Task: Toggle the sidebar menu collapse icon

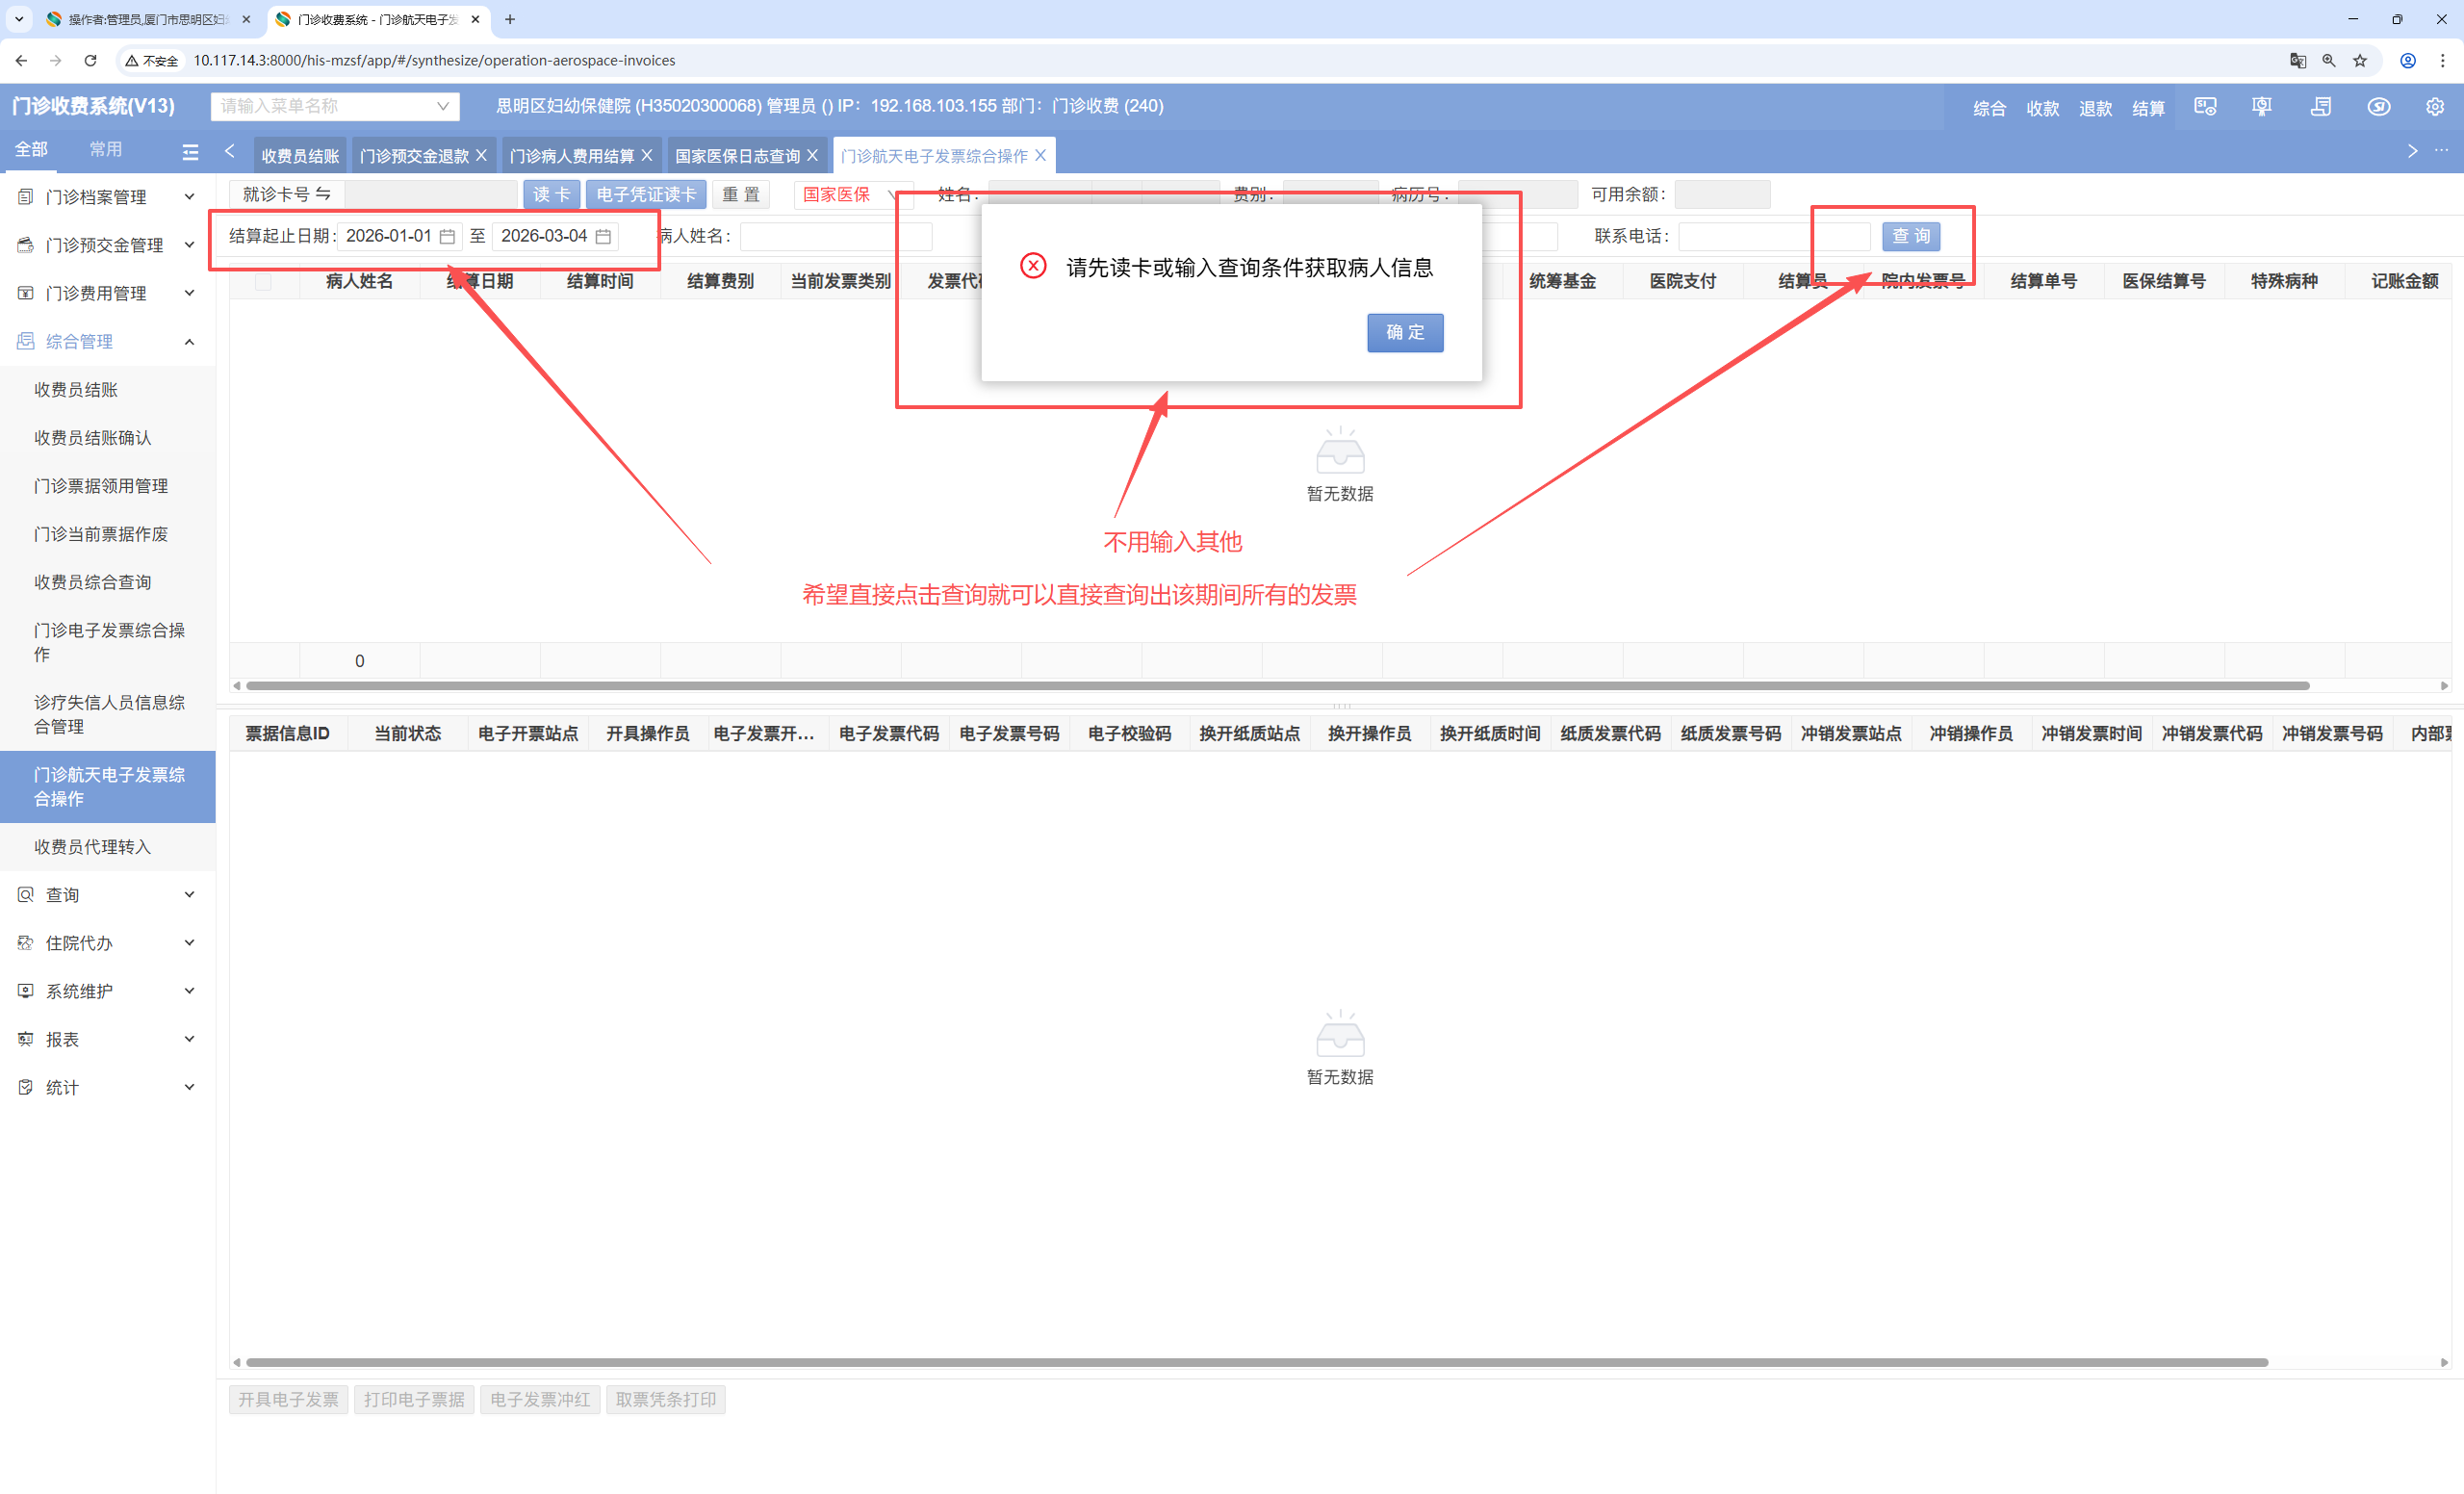Action: pos(190,152)
